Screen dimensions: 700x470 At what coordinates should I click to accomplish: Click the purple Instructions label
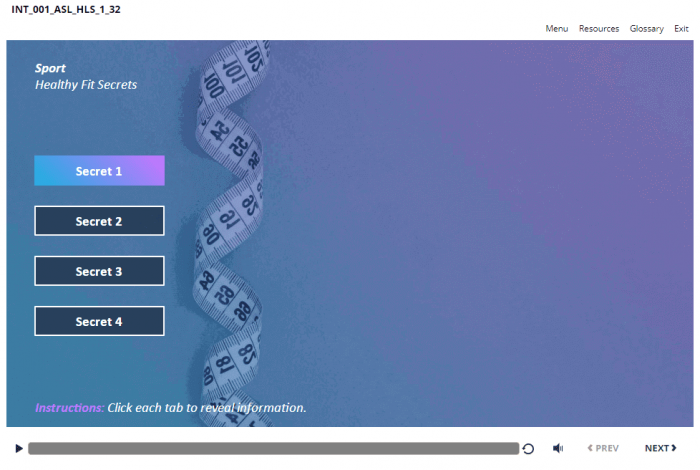click(69, 408)
